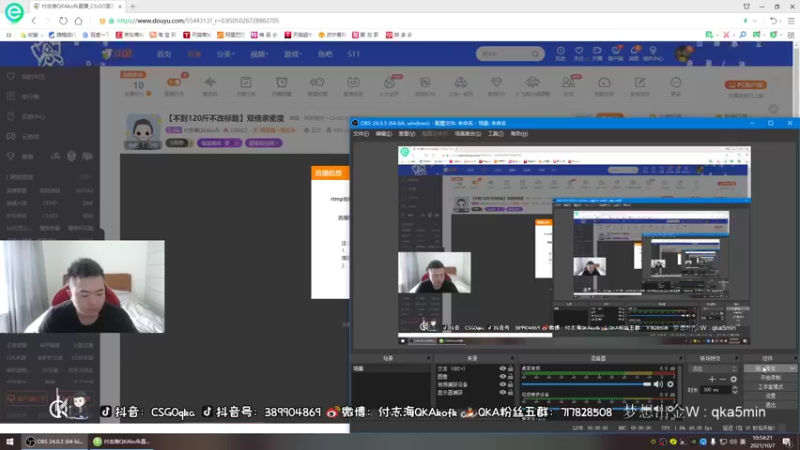Open the more (…) icon in streamer toolbar
The width and height of the screenshot is (800, 450).
pyautogui.click(x=676, y=82)
